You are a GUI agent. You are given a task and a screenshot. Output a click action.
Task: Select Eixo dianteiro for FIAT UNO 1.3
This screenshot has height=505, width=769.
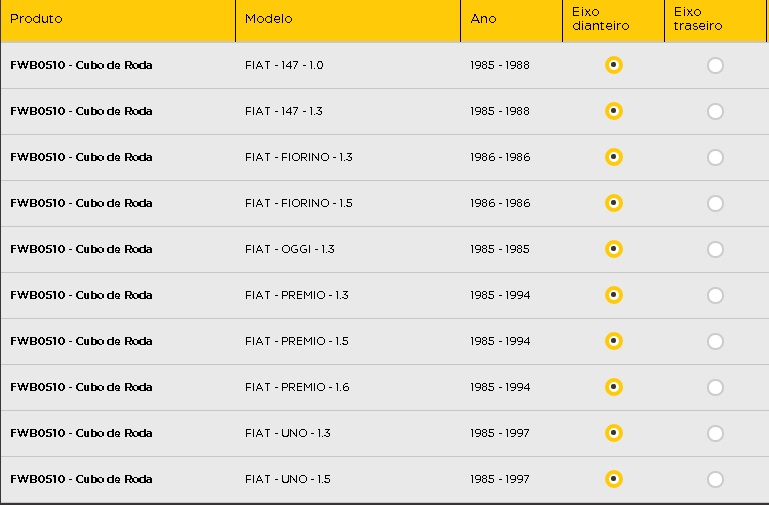(x=614, y=433)
